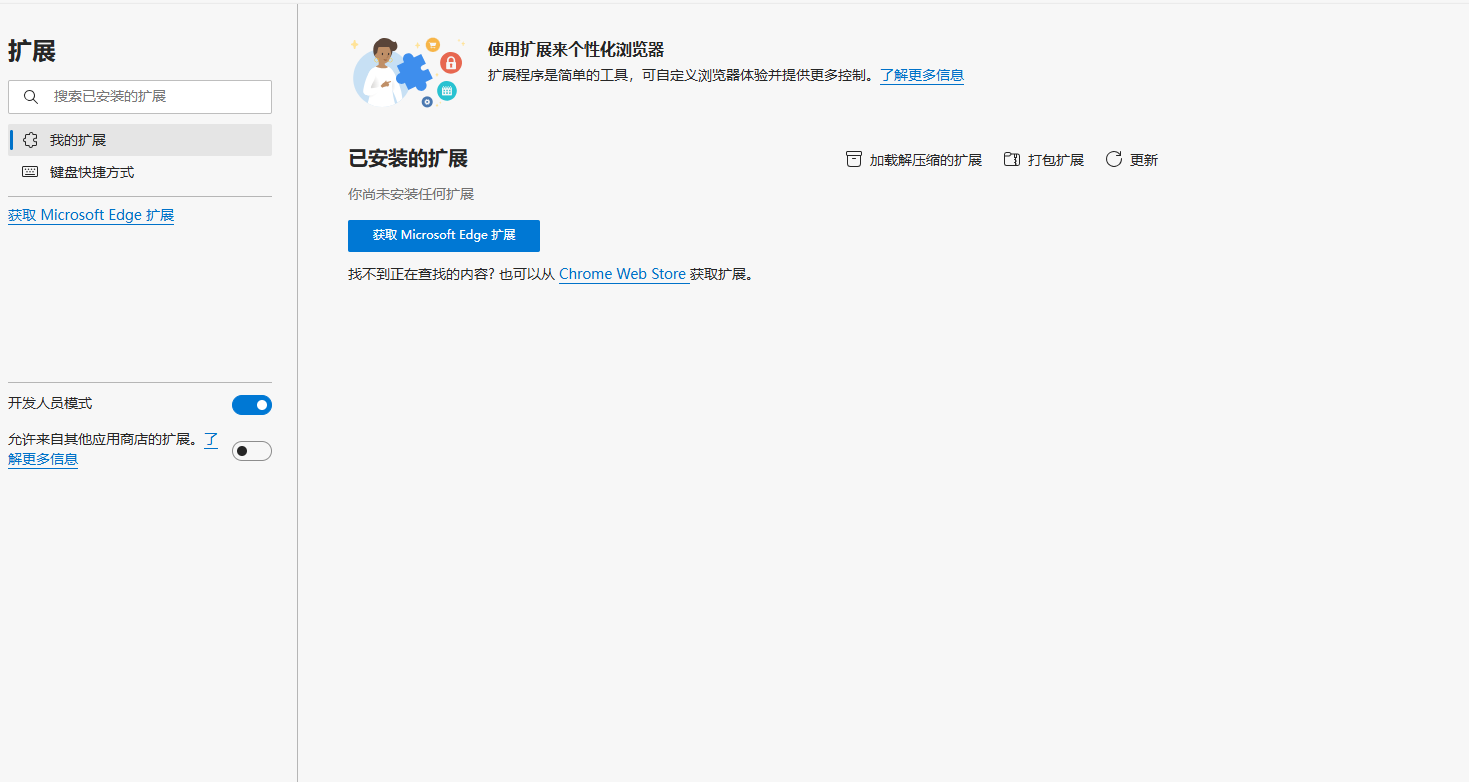
Task: Click the extensions illustration in the banner
Action: tap(408, 72)
